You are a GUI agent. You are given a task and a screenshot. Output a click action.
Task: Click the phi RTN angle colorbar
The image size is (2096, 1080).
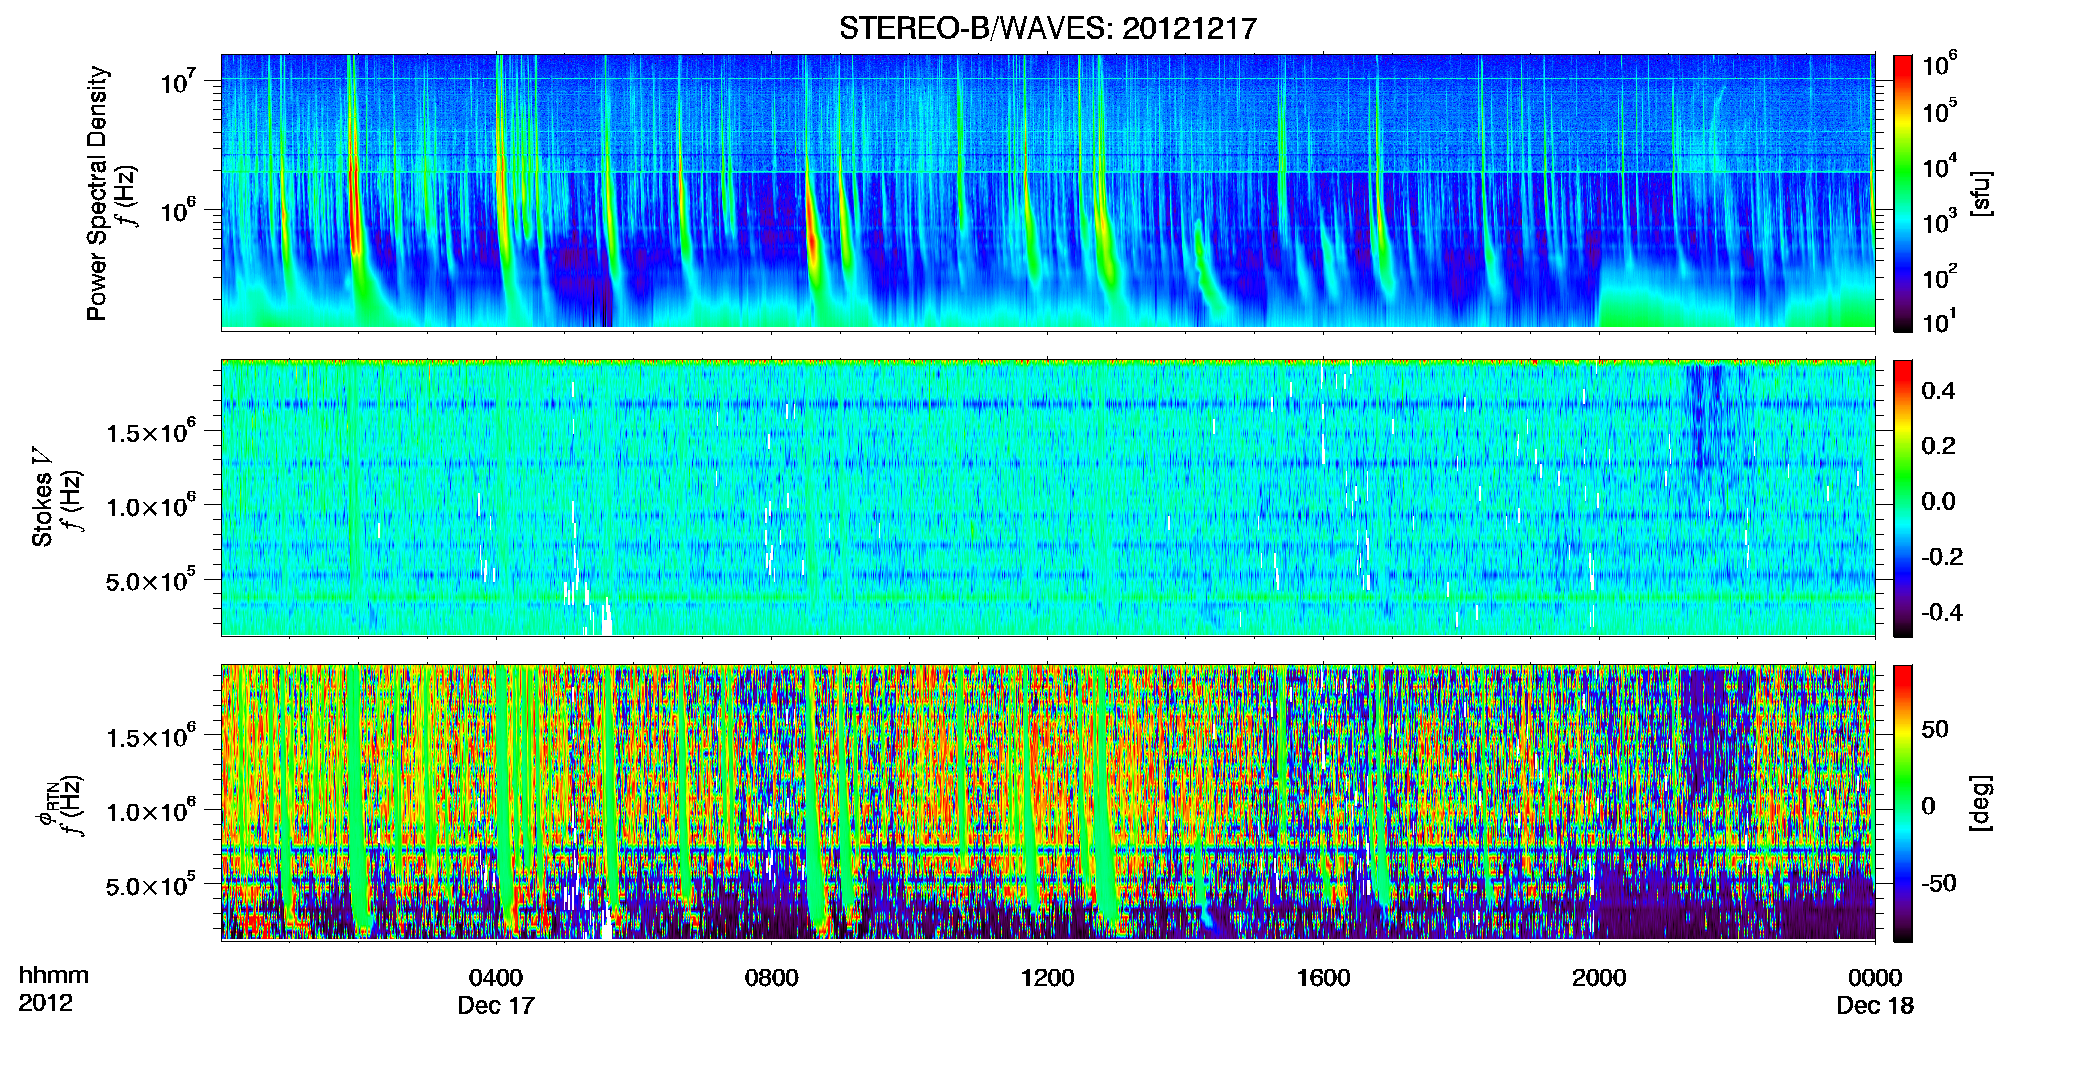(x=1903, y=803)
